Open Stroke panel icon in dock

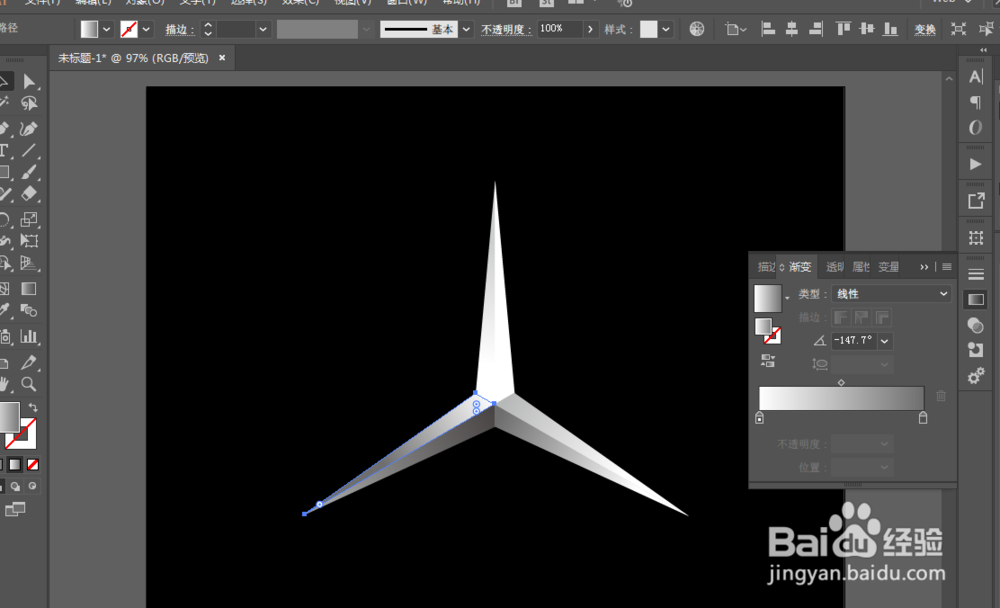click(x=976, y=275)
